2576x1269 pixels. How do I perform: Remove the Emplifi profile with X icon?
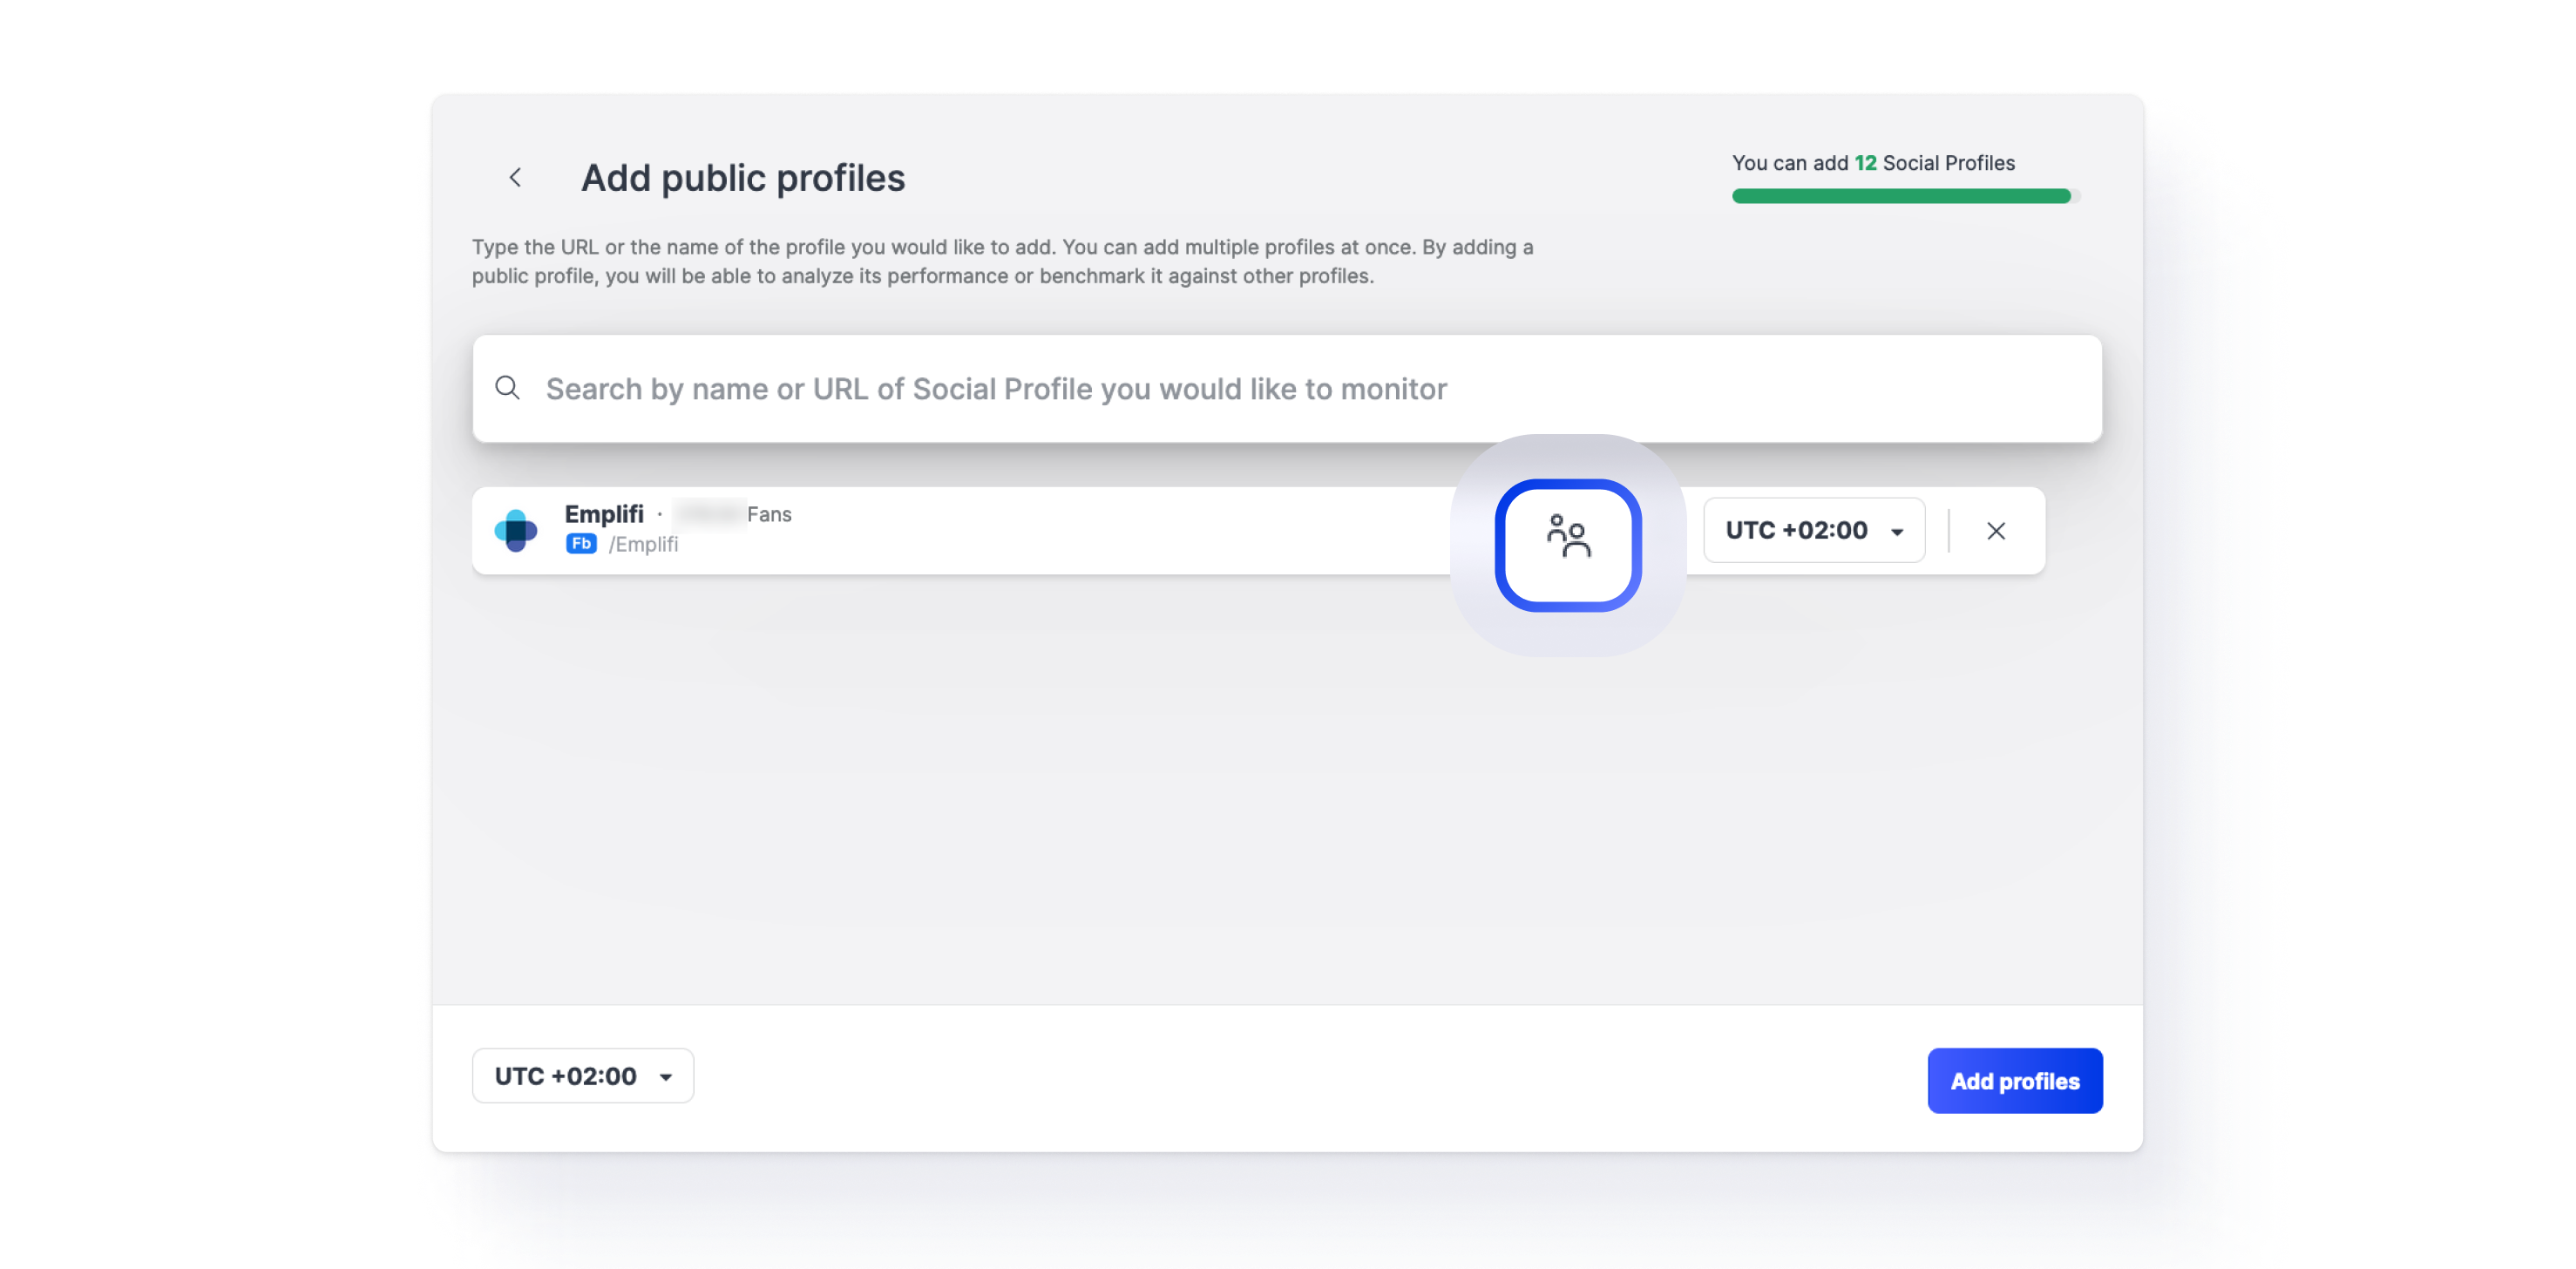tap(1995, 531)
